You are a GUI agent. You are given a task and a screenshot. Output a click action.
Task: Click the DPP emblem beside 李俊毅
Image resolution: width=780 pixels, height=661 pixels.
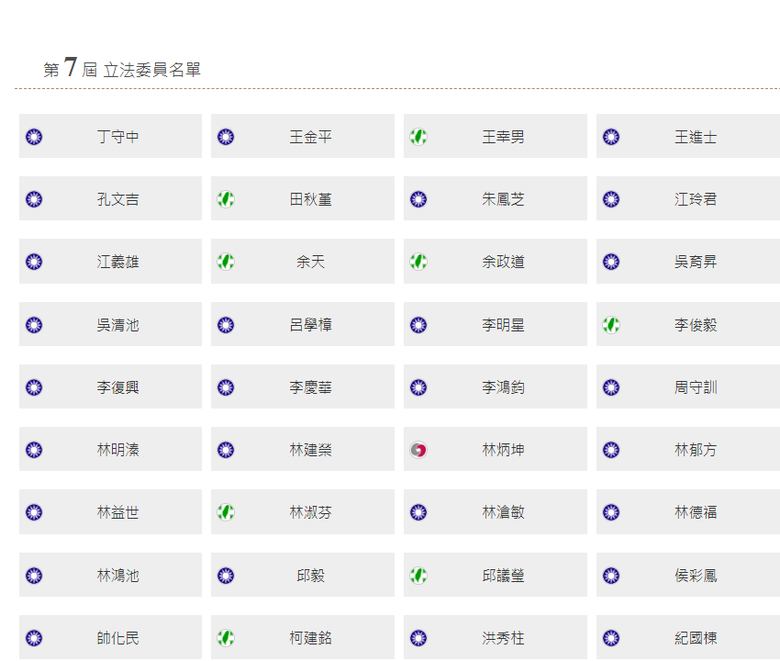(x=611, y=325)
